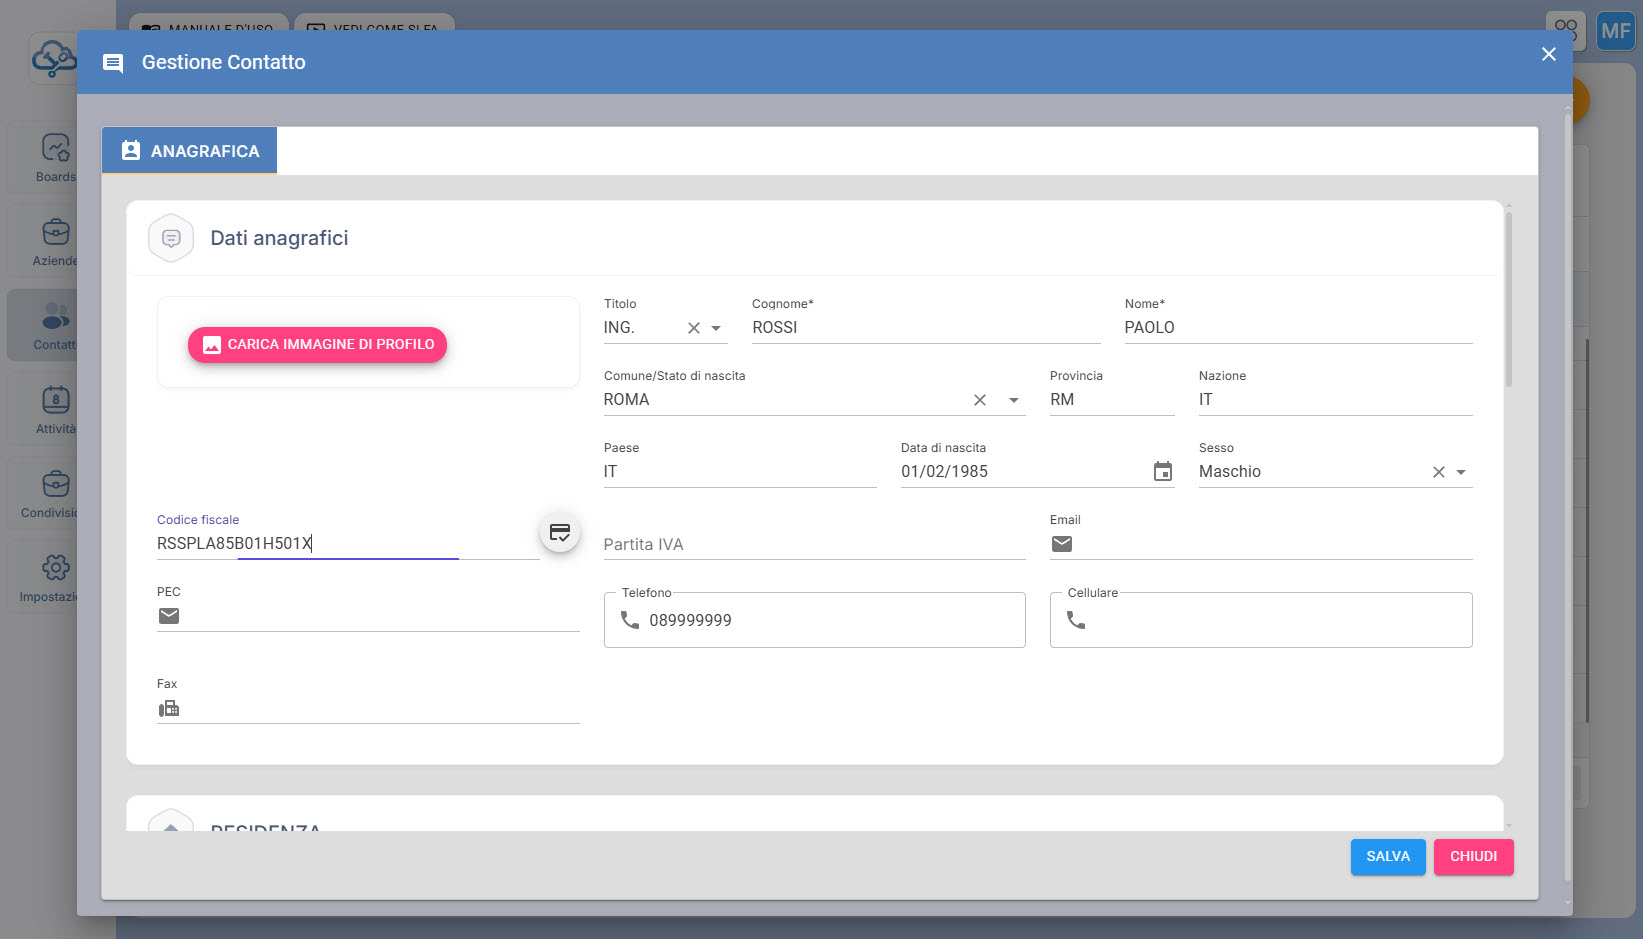This screenshot has height=939, width=1643.
Task: Open the Sesso dropdown list
Action: tap(1461, 472)
